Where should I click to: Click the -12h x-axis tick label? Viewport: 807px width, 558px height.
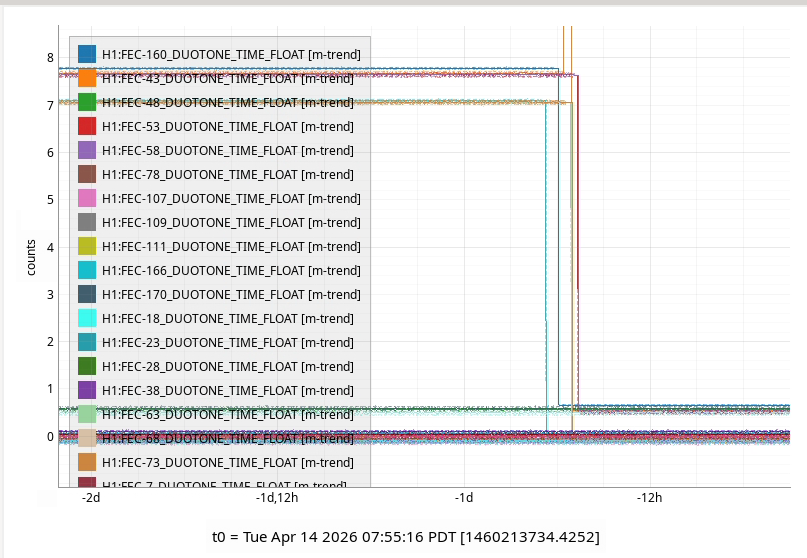[x=650, y=498]
